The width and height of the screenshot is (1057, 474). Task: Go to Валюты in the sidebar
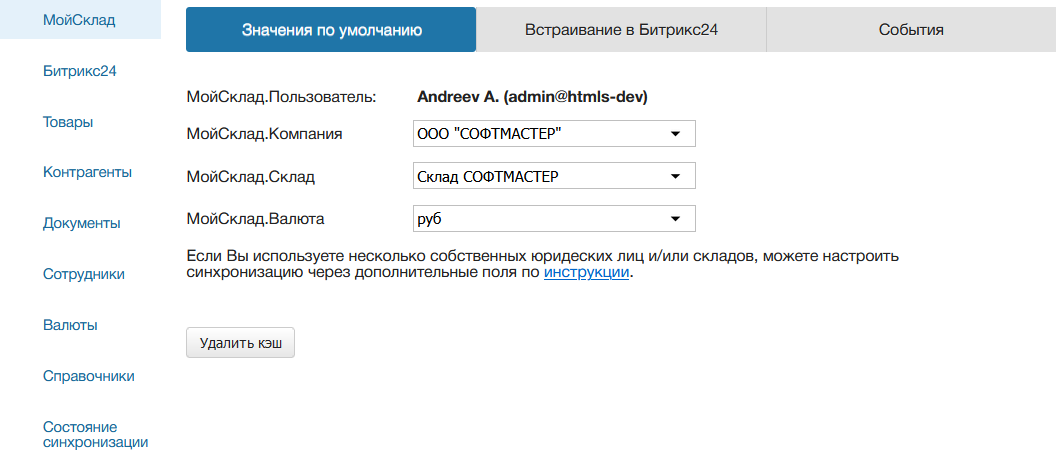70,324
